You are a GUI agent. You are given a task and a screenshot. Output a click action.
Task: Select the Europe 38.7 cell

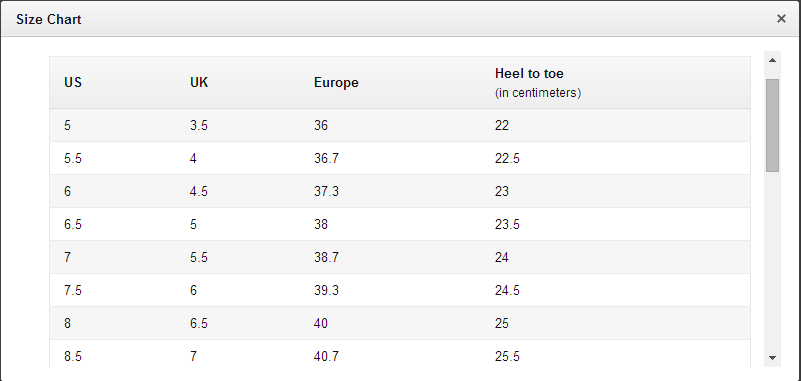(x=326, y=257)
